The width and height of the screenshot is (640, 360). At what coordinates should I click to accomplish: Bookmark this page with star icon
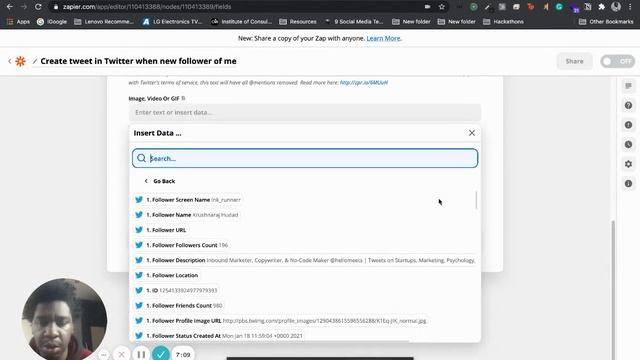(442, 7)
